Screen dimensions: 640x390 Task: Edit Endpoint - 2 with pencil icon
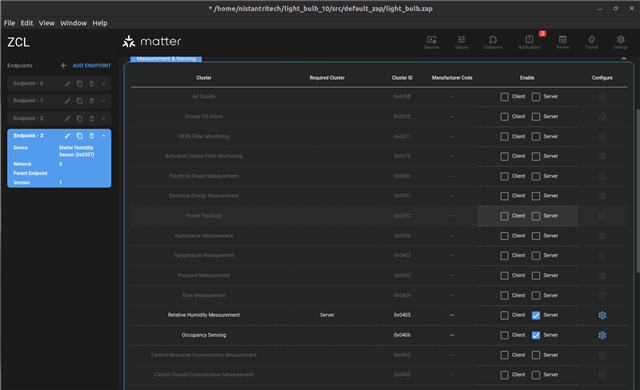pos(67,118)
